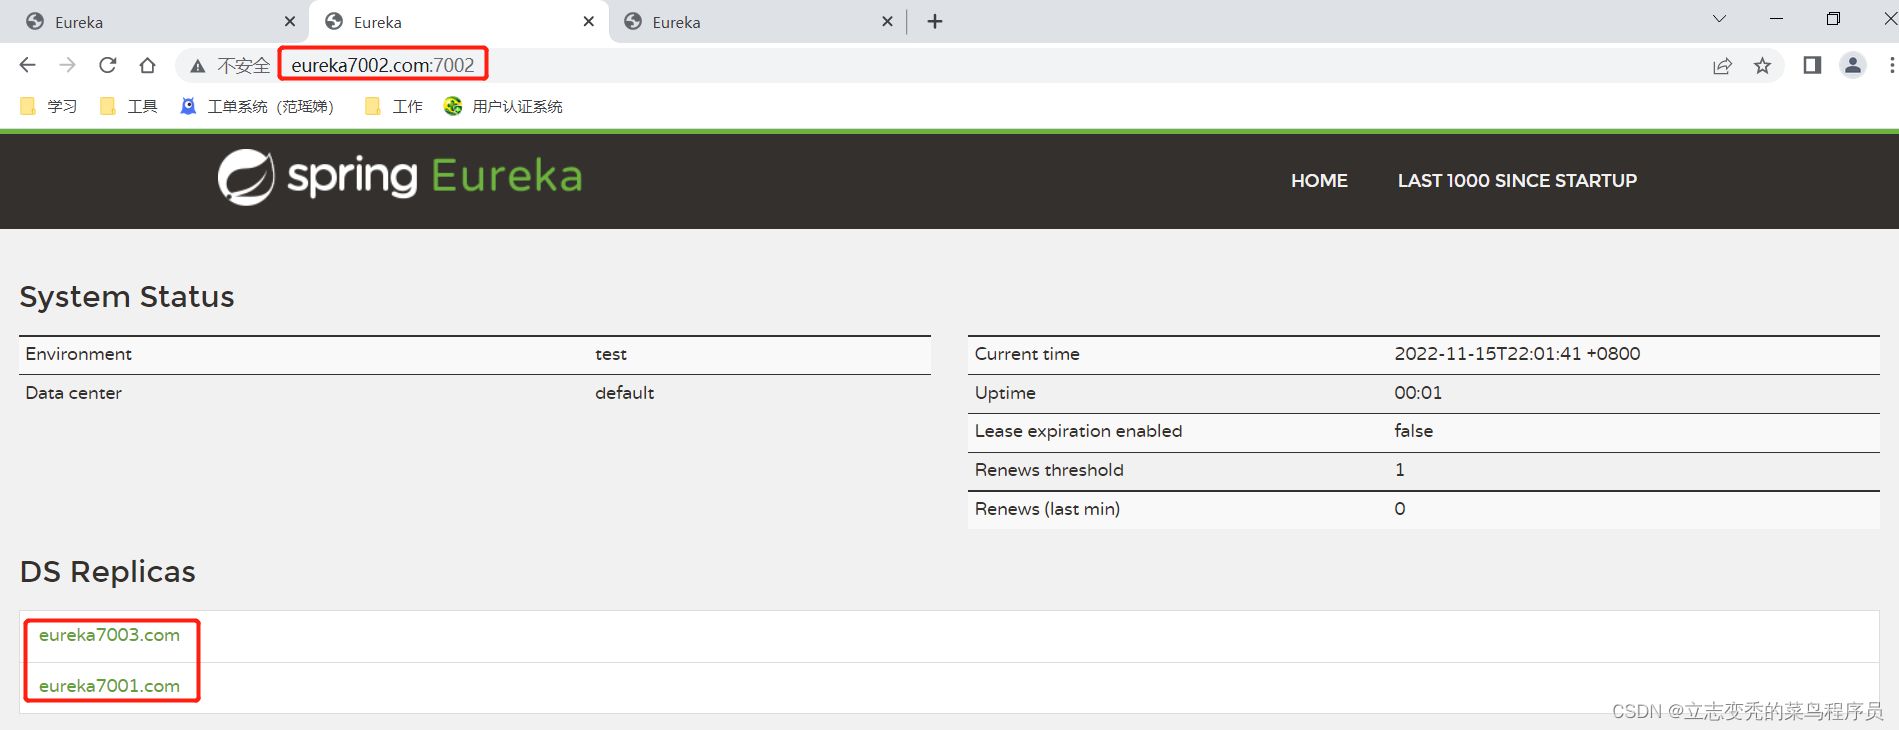Open LAST 1000 SINCE STARTUP page
This screenshot has height=730, width=1899.
coord(1517,181)
